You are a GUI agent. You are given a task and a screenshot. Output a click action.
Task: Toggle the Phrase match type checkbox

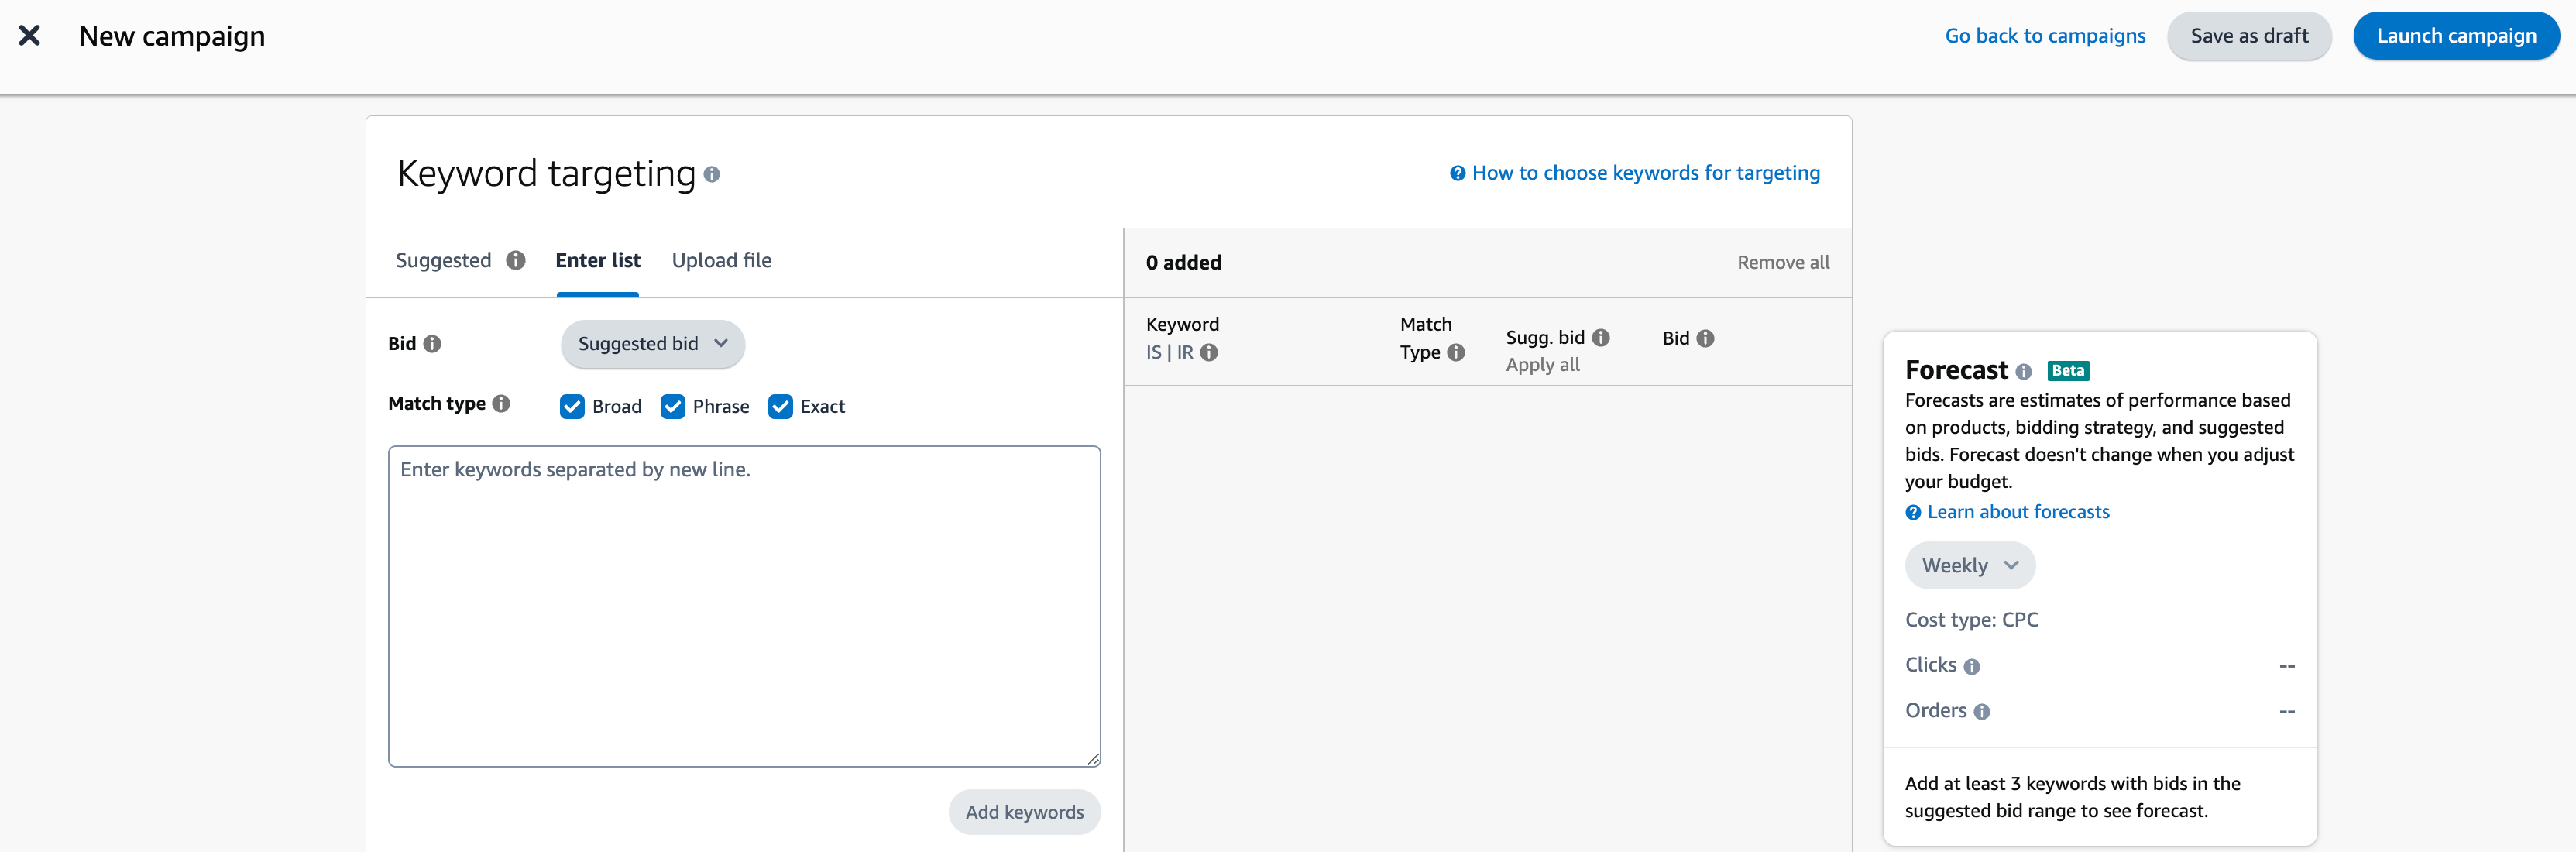click(x=672, y=406)
